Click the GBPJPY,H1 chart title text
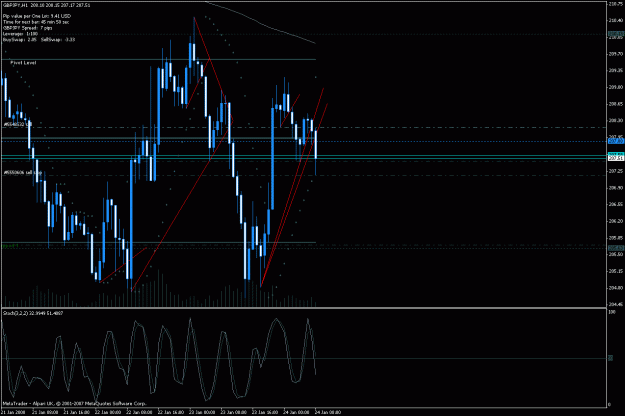The height and width of the screenshot is (416, 625). [47, 5]
